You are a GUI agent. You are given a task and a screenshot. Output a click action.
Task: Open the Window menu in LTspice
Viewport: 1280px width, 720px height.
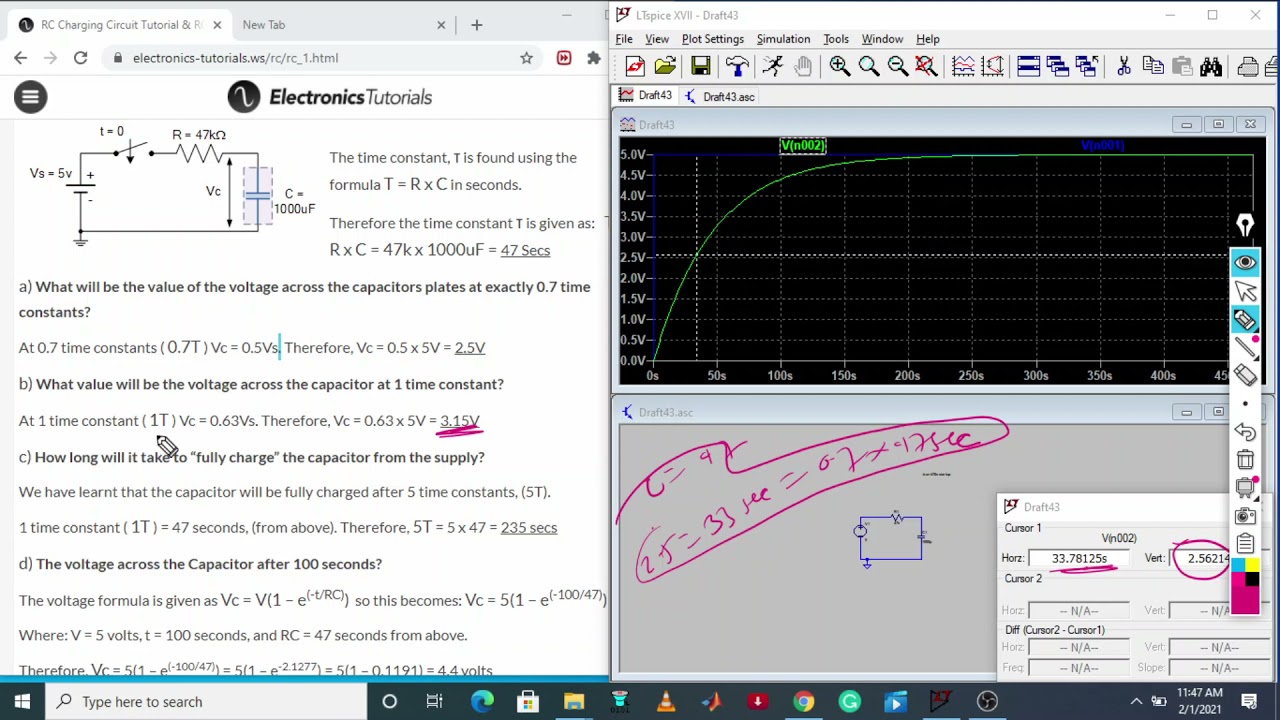point(882,39)
